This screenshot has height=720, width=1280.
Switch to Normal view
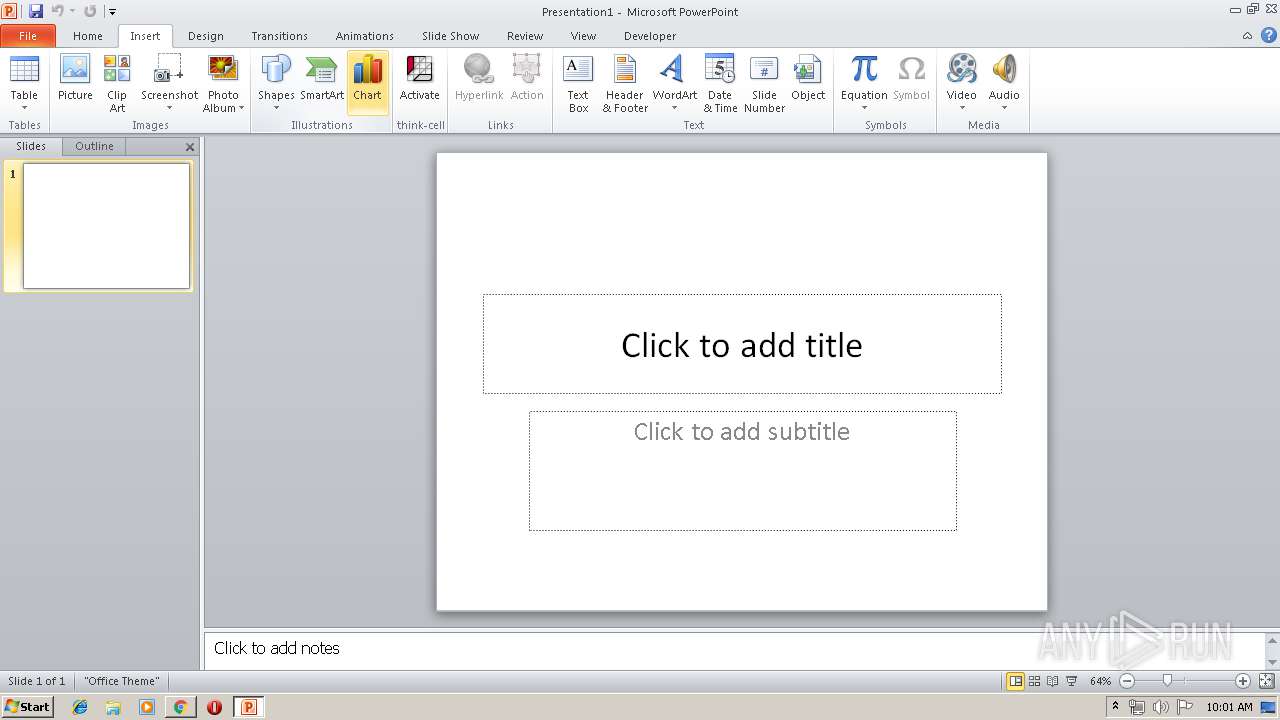click(x=1015, y=681)
